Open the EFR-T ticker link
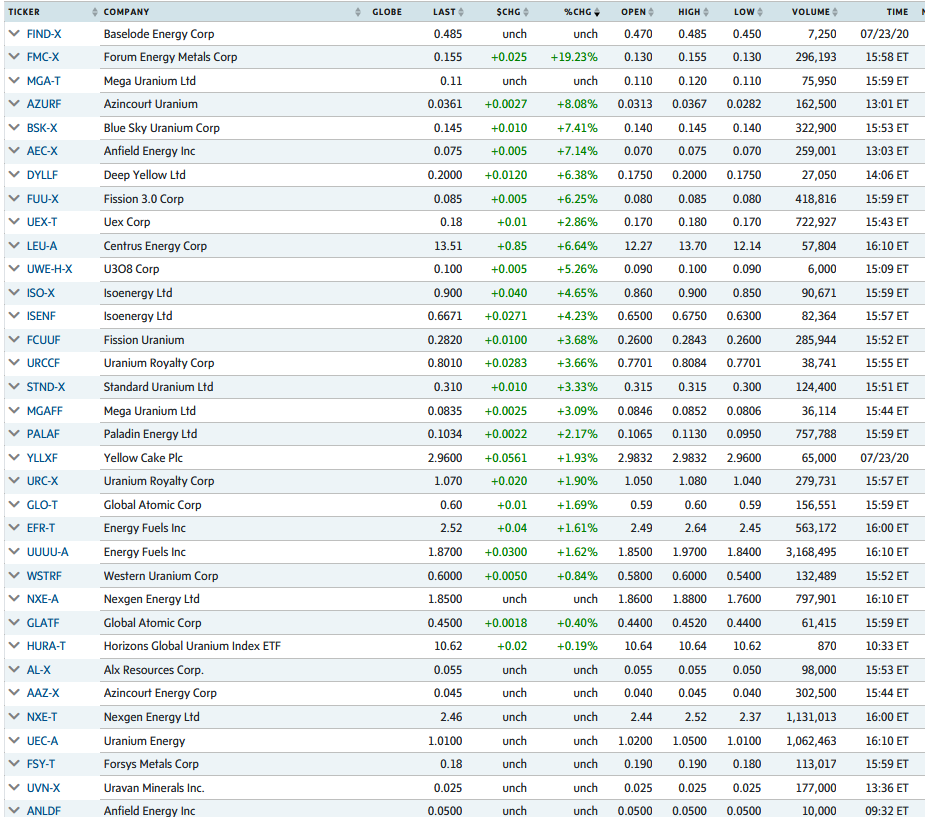925x817 pixels. click(41, 528)
